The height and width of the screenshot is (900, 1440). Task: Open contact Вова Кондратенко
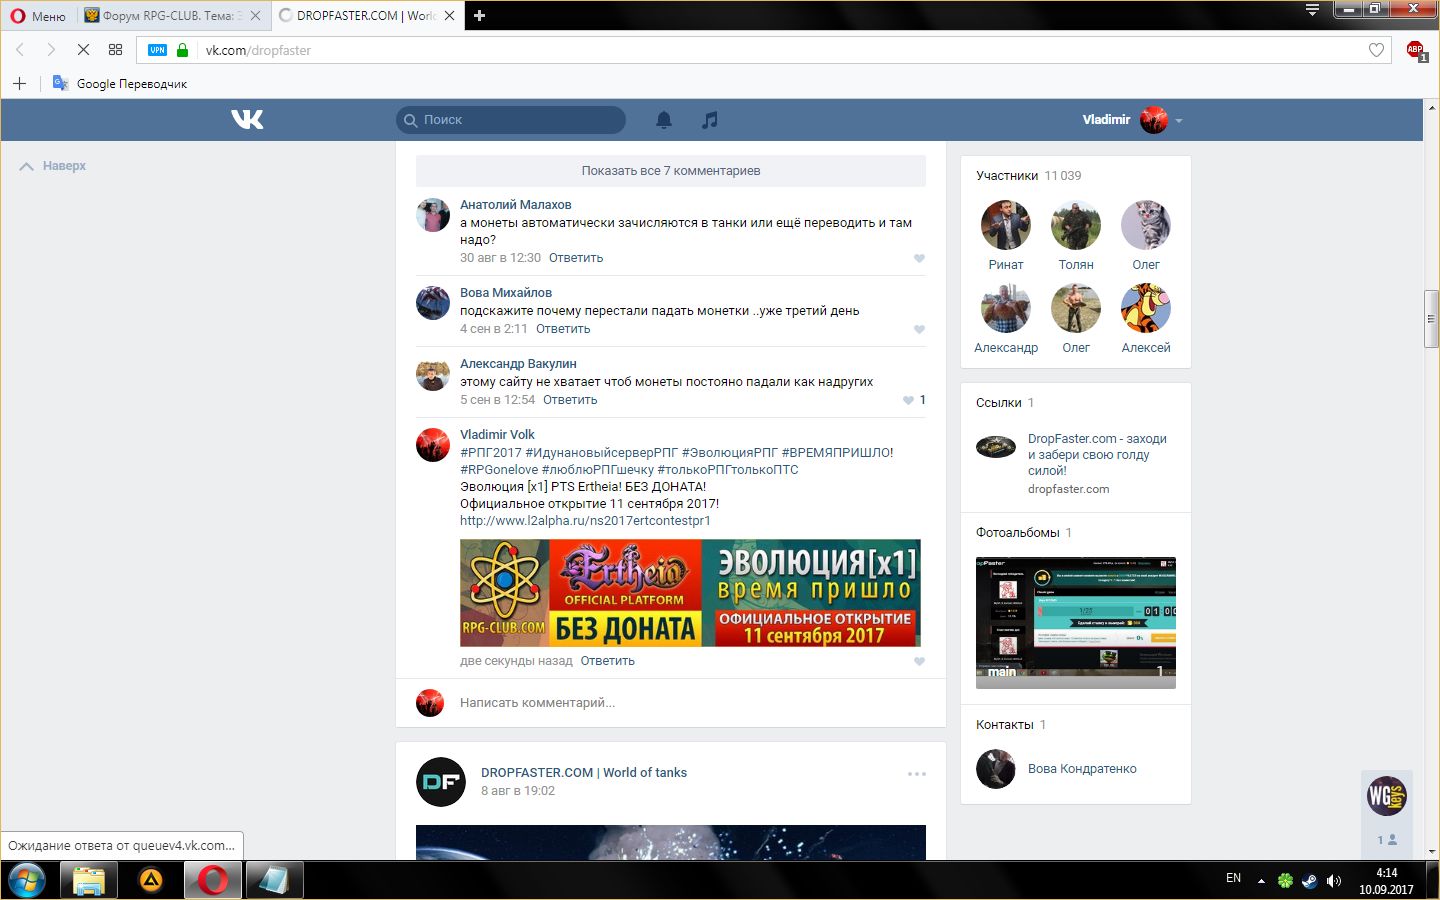(1082, 769)
